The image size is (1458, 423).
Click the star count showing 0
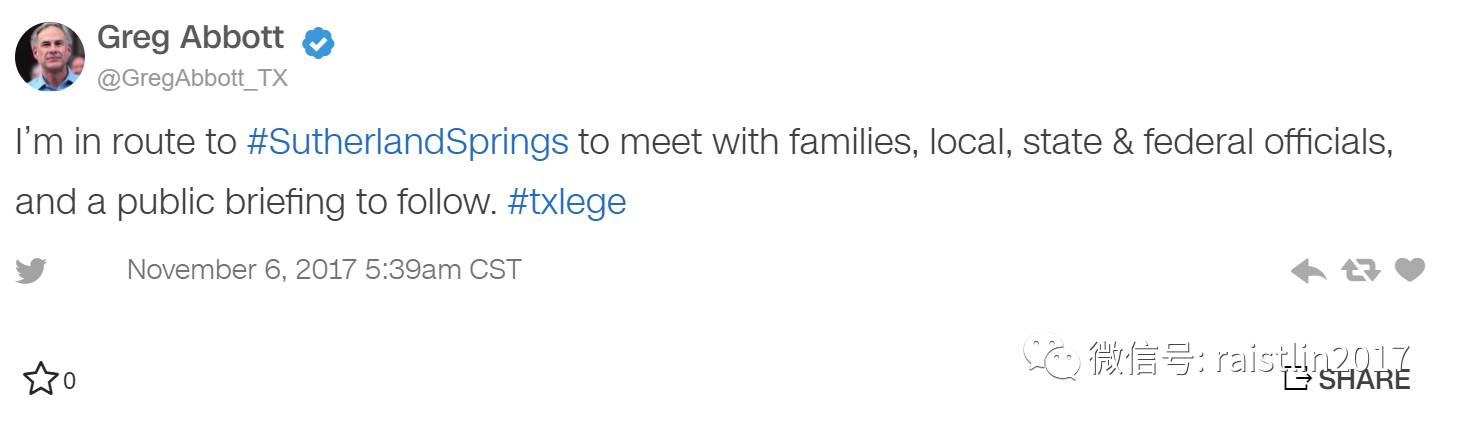(69, 381)
